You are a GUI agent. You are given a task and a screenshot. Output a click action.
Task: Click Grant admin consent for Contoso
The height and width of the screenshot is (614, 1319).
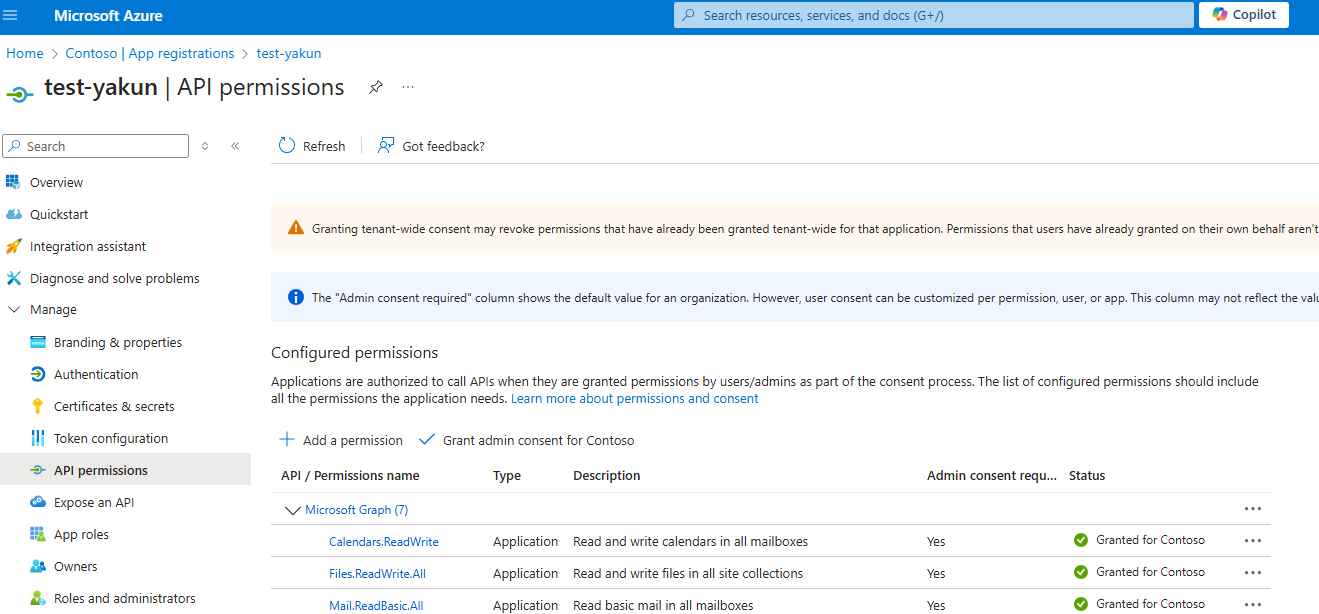coord(527,440)
